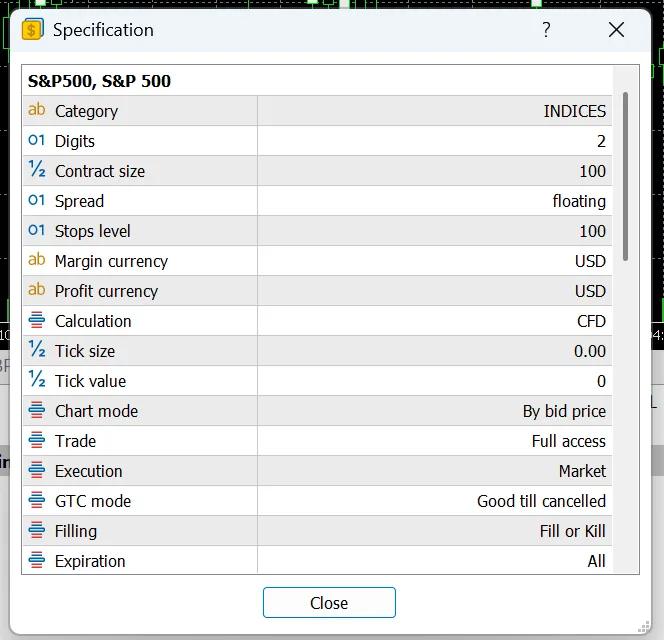Viewport: 664px width, 640px height.
Task: Click the Expiration value 'All'
Action: click(x=597, y=562)
